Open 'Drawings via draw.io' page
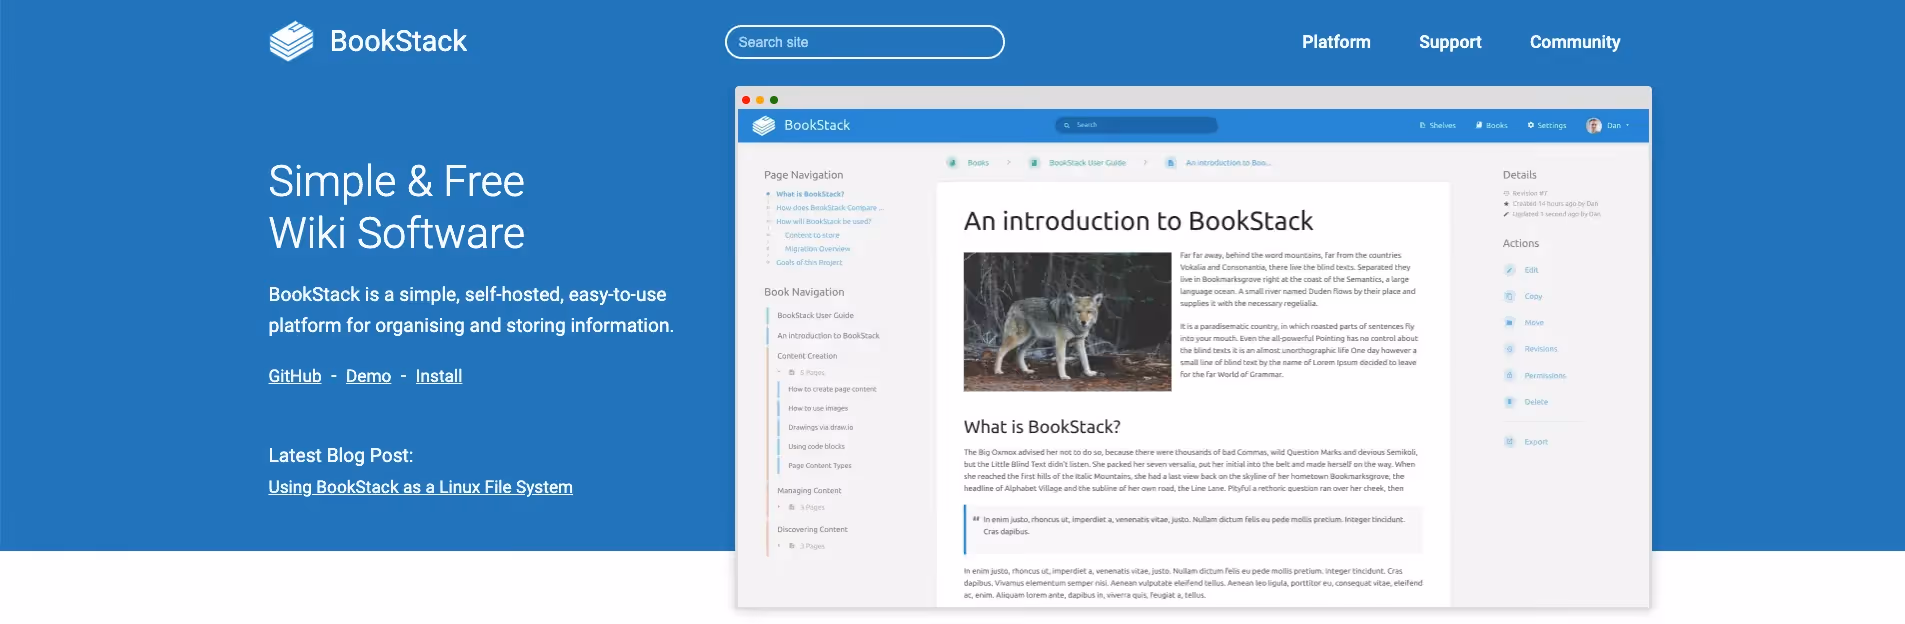The height and width of the screenshot is (624, 1905). pos(821,427)
